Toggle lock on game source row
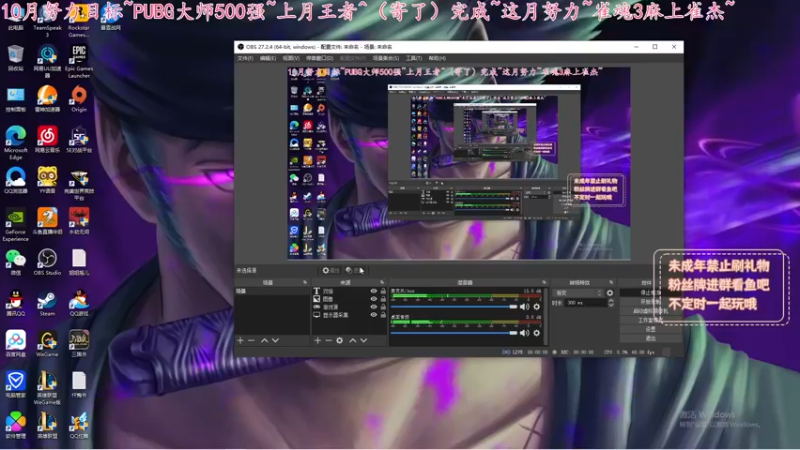Viewport: 800px width, 450px height. click(383, 307)
